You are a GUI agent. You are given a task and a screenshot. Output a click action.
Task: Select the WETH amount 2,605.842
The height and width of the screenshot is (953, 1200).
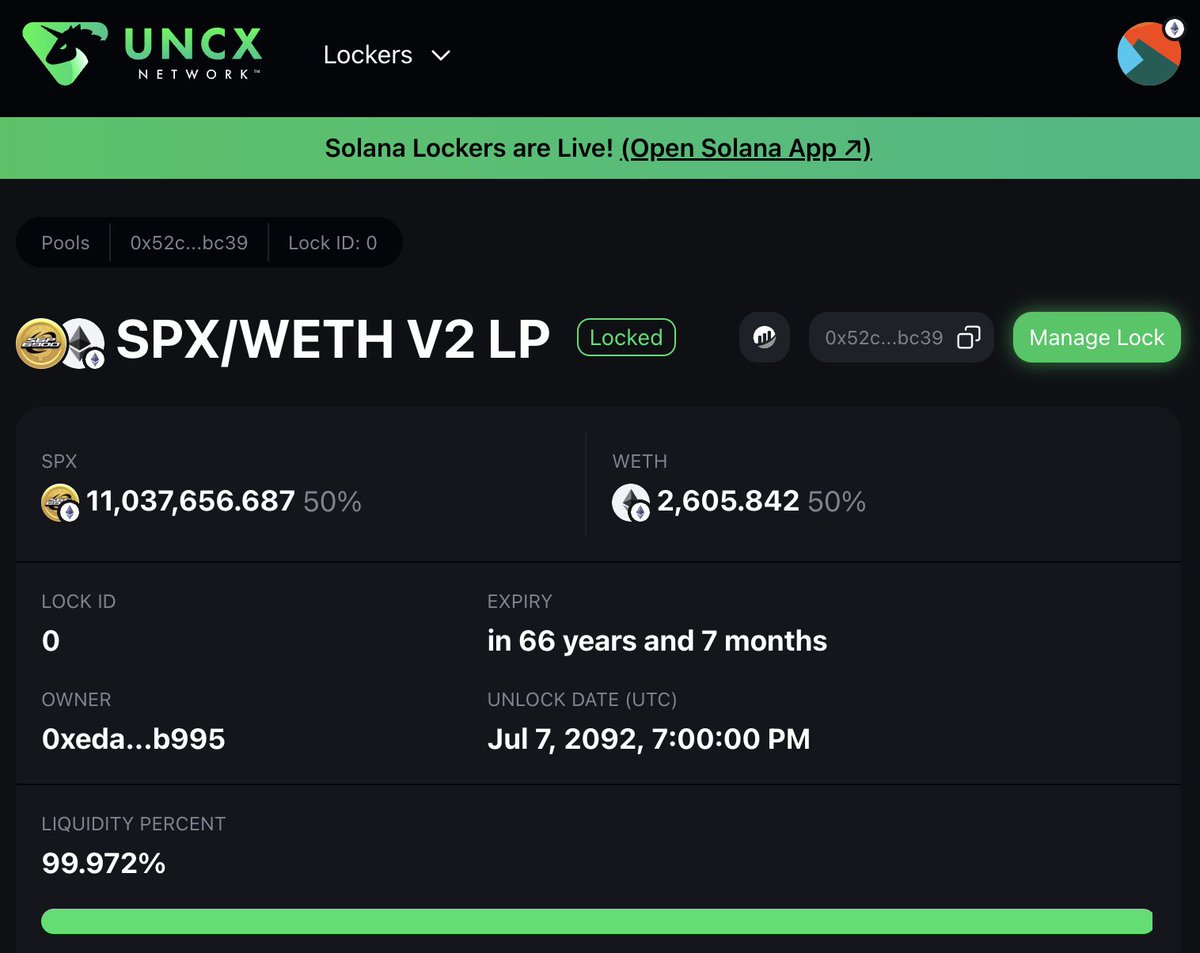click(x=728, y=501)
